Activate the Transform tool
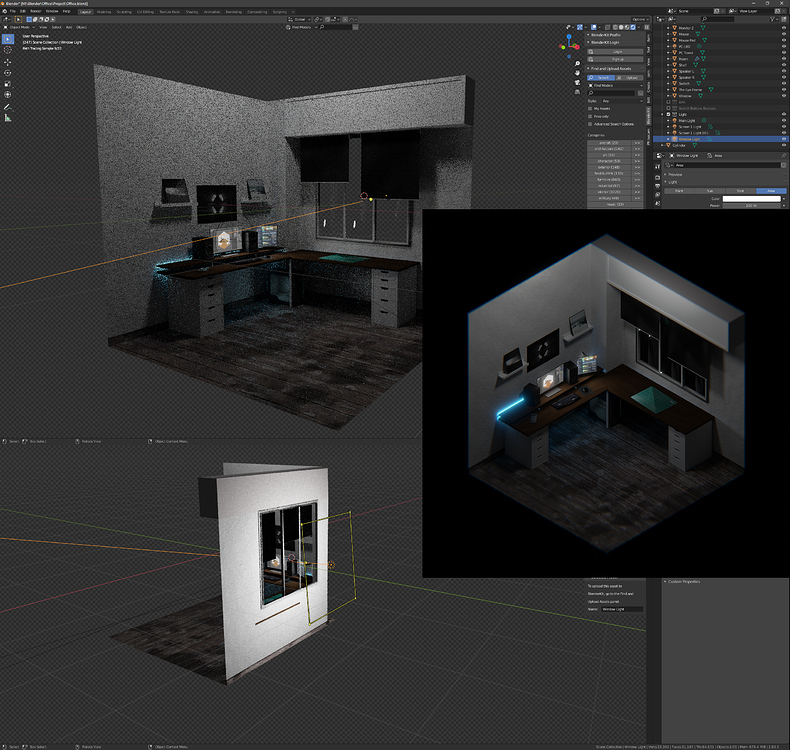The image size is (790, 750). click(x=8, y=94)
